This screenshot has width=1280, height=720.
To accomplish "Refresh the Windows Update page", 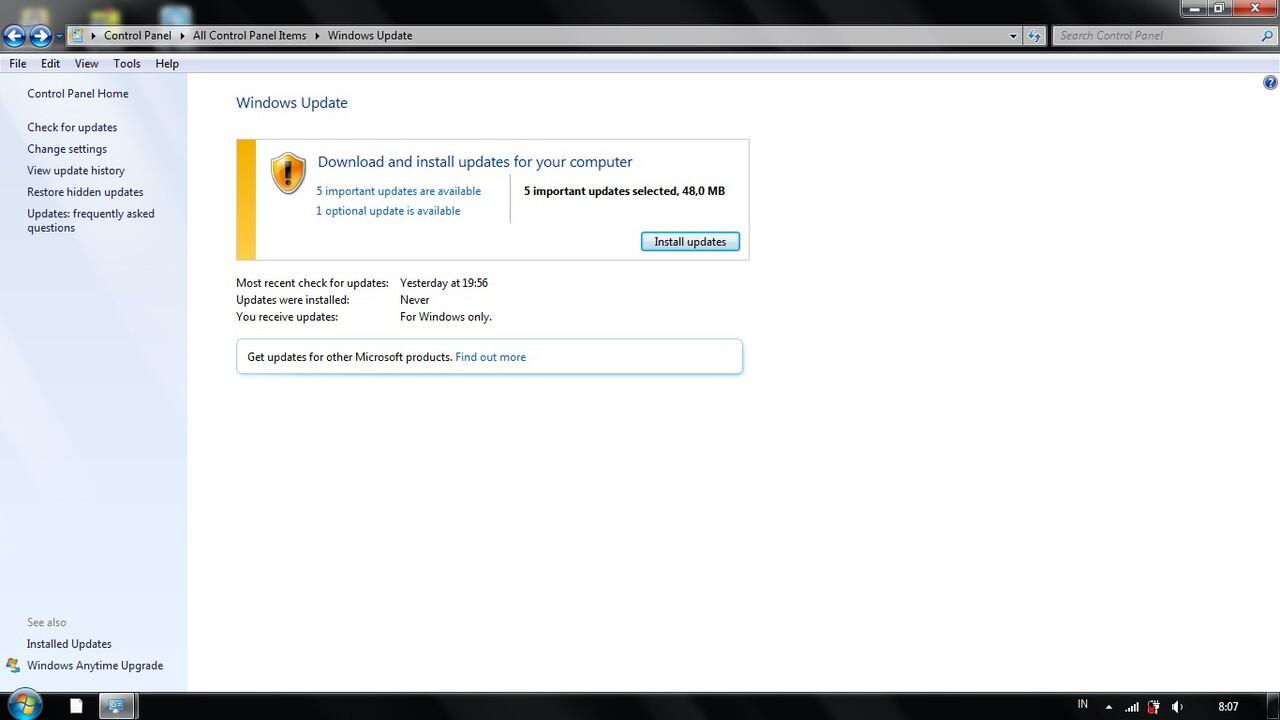I will tap(1035, 35).
